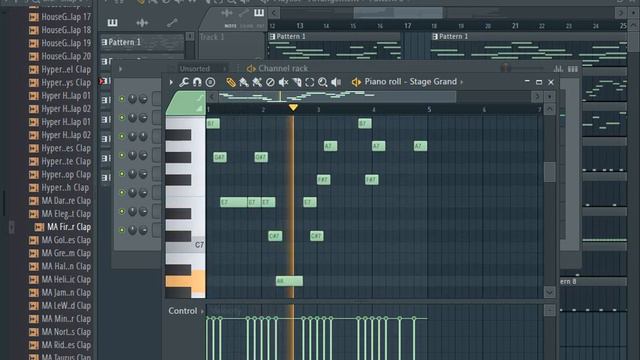Image resolution: width=640 pixels, height=360 pixels.
Task: Toggle the step sequencer bars icon in Channel rack
Action: tap(573, 69)
